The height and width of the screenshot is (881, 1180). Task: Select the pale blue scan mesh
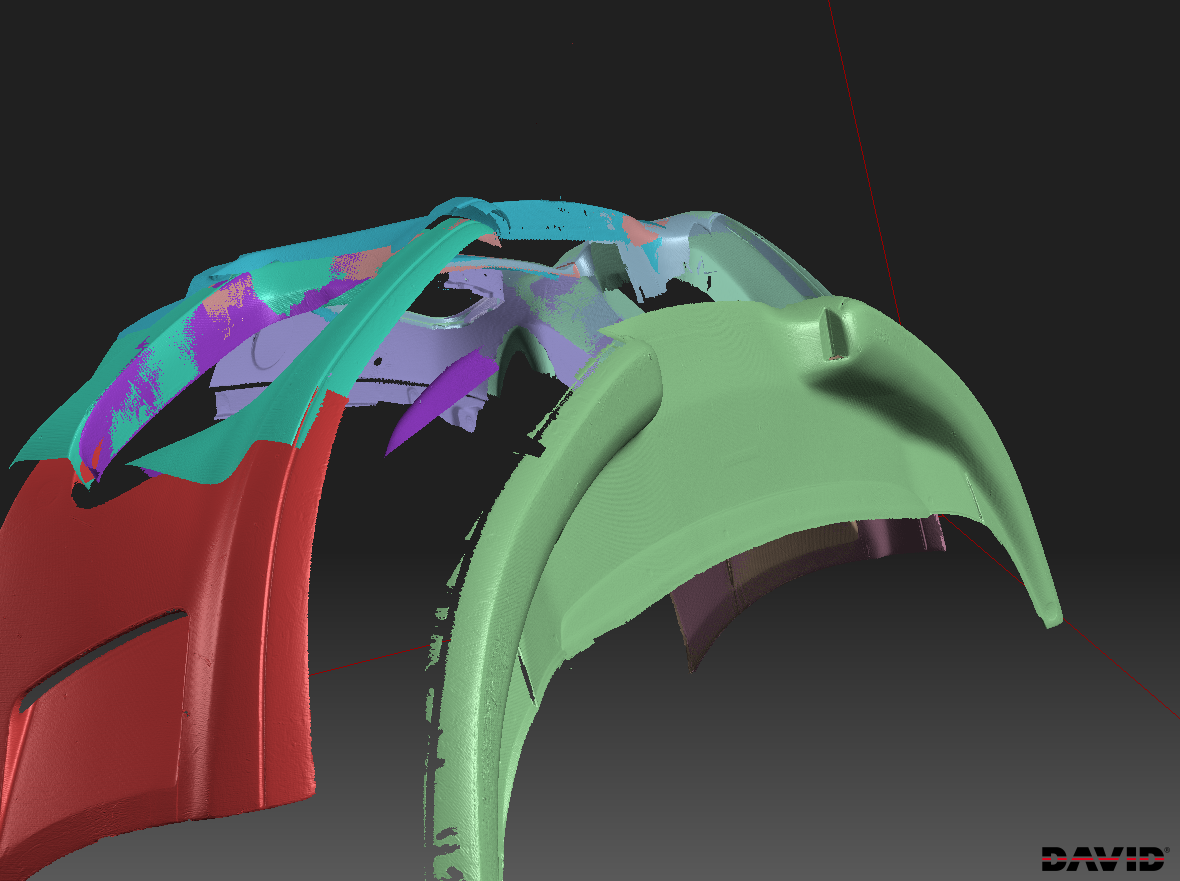tap(720, 250)
